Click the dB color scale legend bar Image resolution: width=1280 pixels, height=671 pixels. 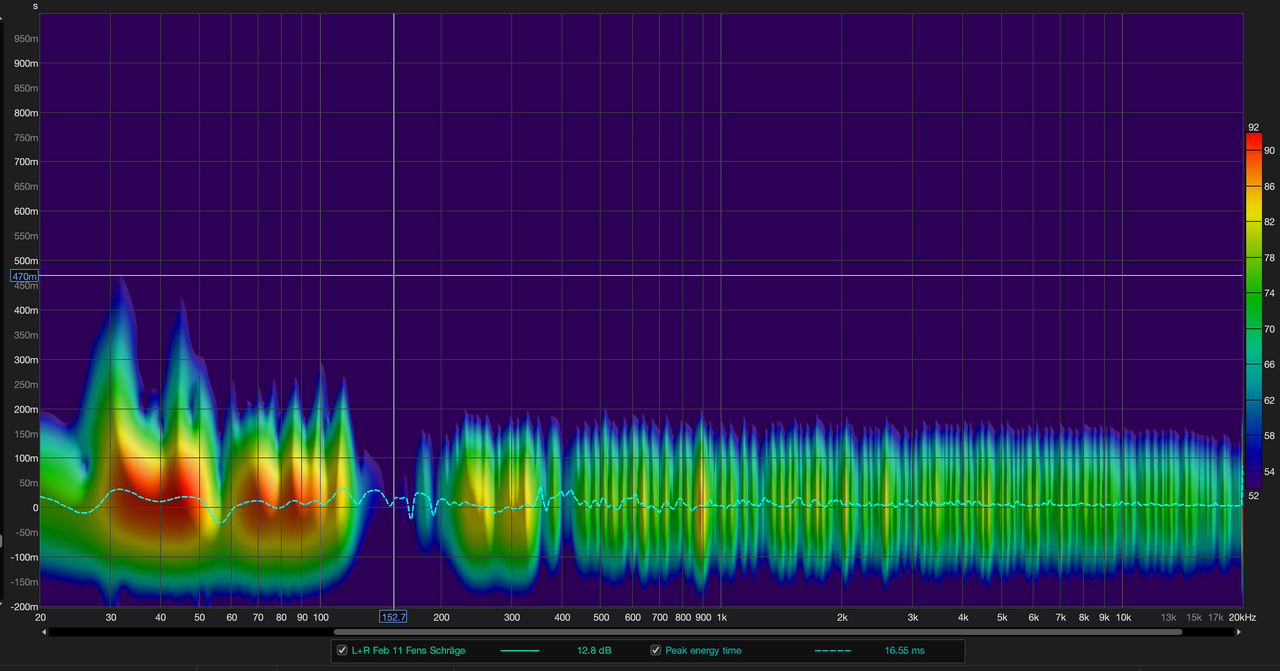pyautogui.click(x=1253, y=312)
